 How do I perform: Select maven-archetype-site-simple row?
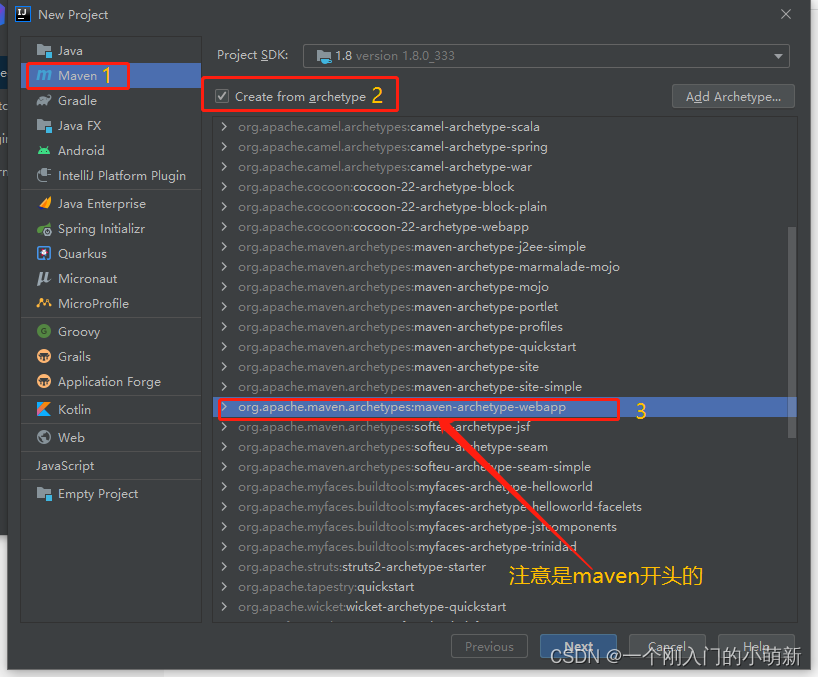(504, 387)
